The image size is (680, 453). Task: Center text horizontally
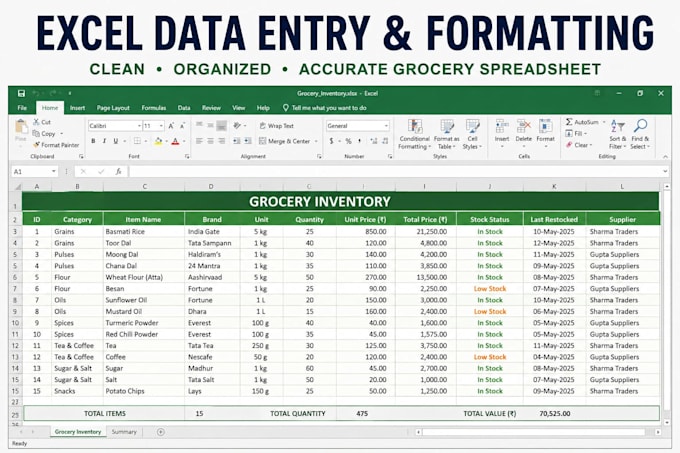point(210,141)
